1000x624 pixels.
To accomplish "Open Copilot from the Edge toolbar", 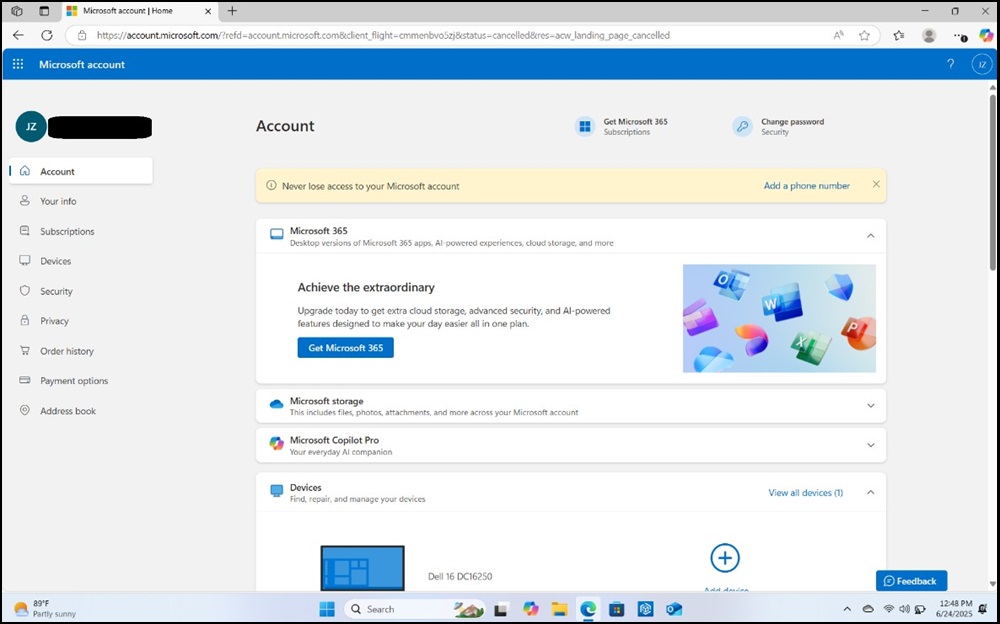I will point(985,34).
